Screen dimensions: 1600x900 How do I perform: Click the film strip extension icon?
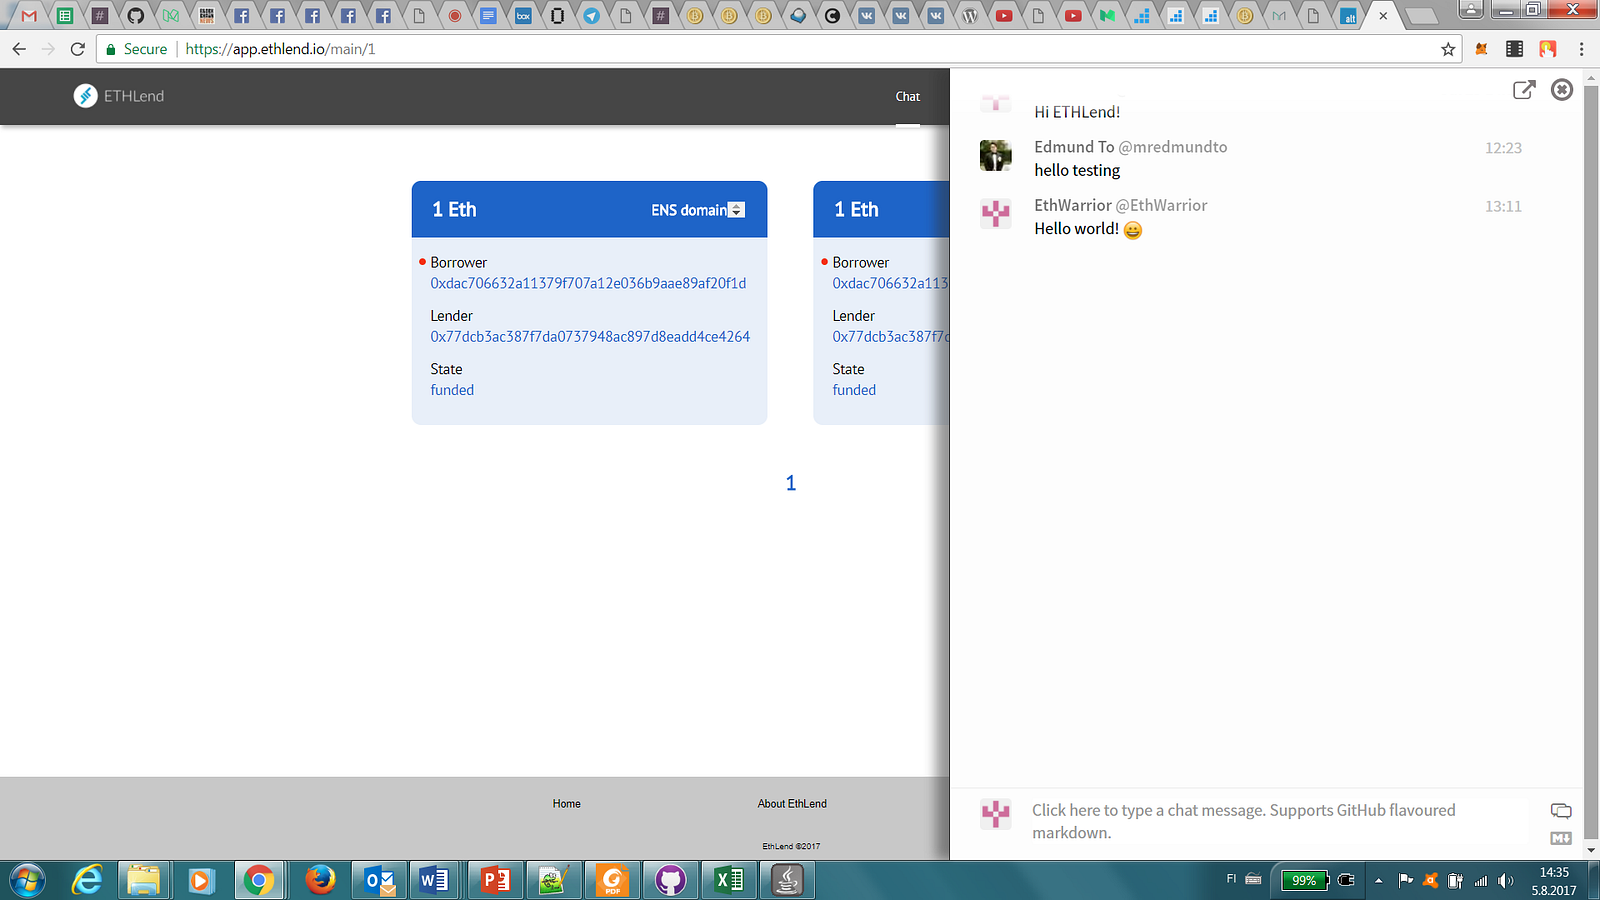click(x=1514, y=49)
